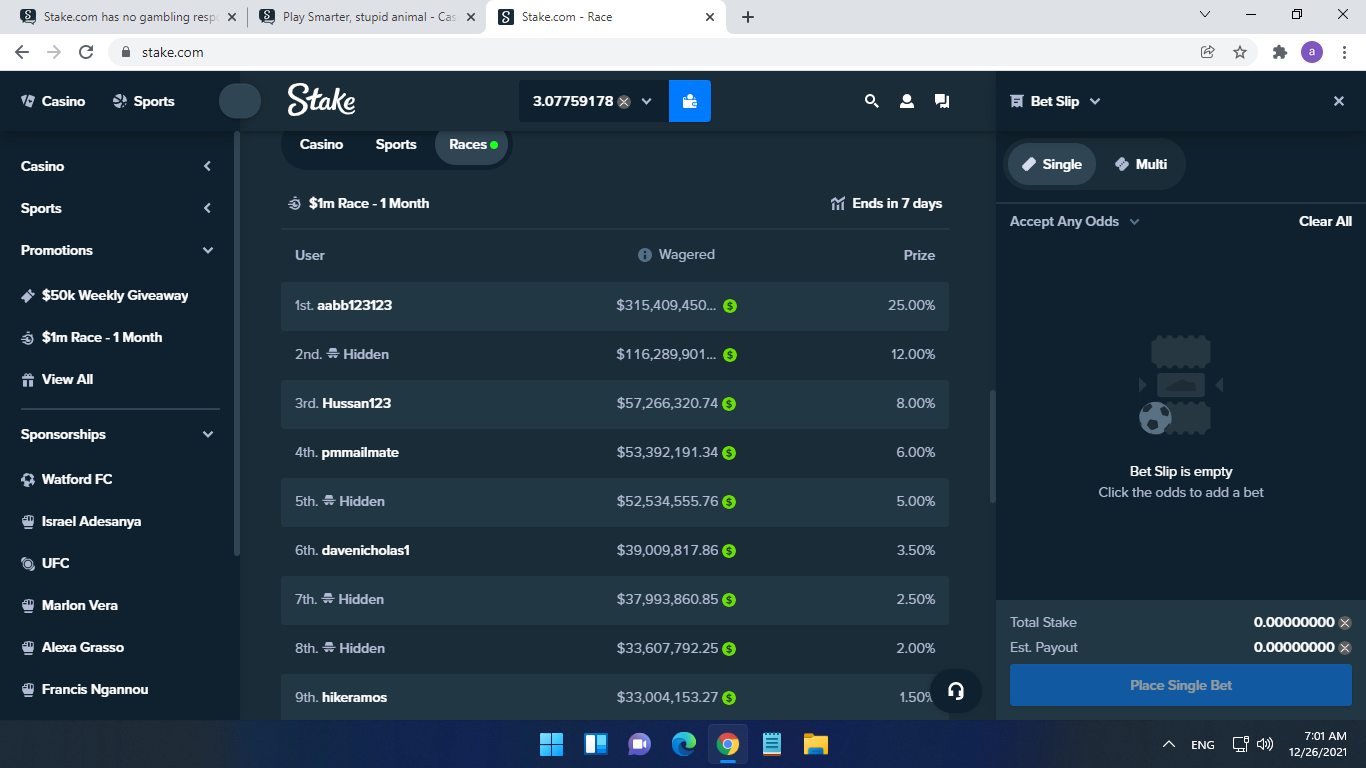Click user davenicholas1 in leaderboard

pos(366,550)
